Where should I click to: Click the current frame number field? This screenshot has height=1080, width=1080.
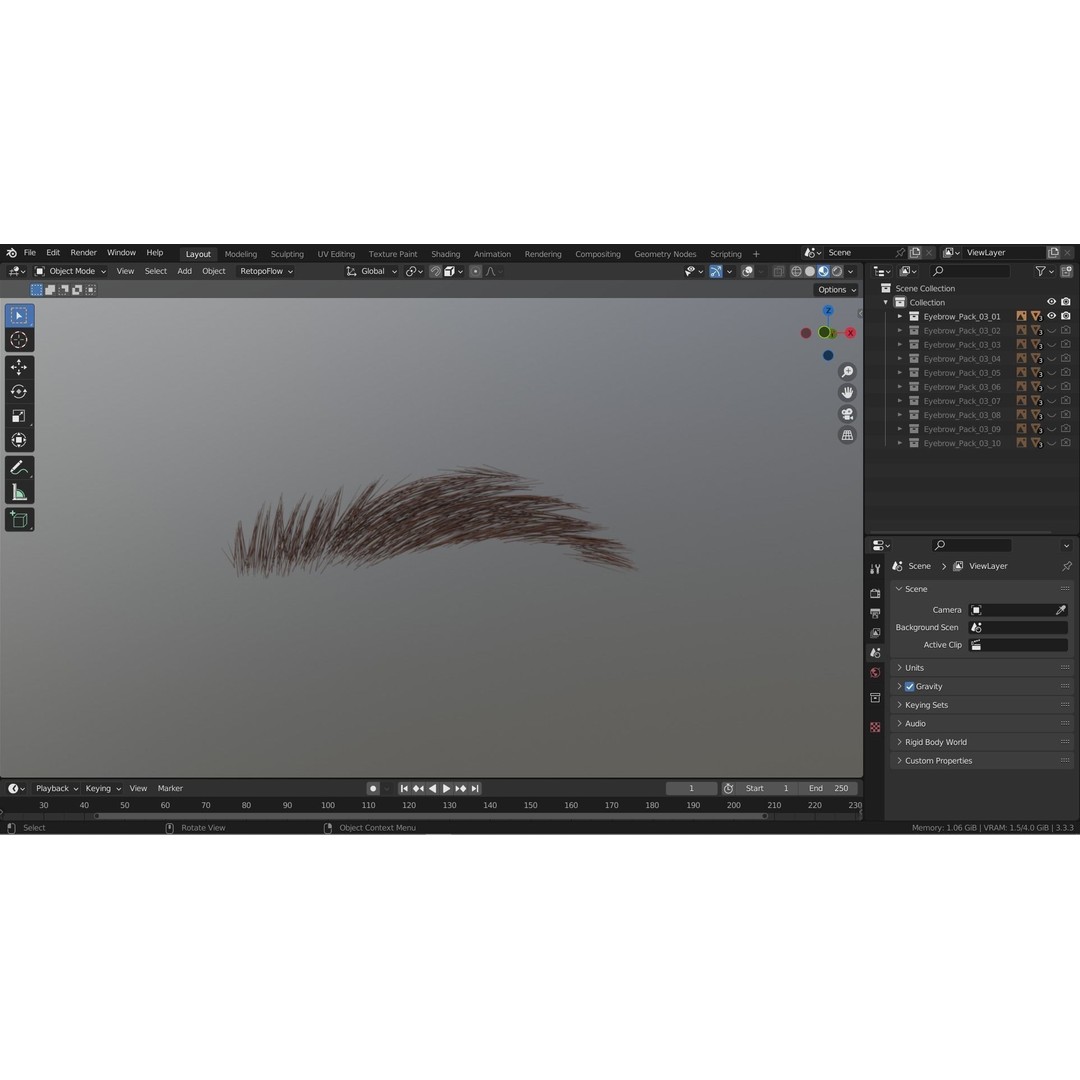tap(692, 789)
